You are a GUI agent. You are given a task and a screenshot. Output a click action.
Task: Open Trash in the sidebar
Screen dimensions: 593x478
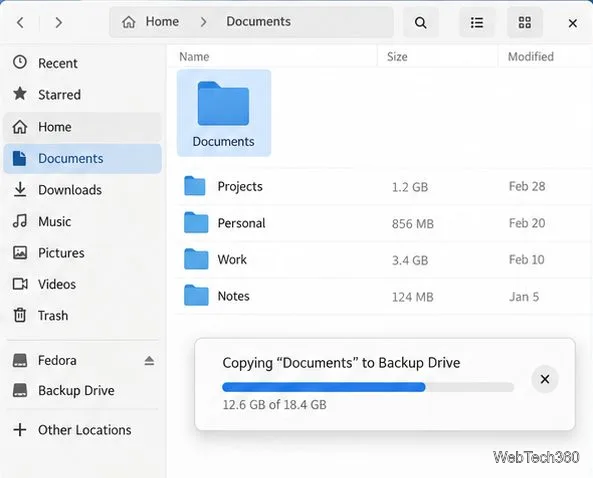(x=82, y=315)
